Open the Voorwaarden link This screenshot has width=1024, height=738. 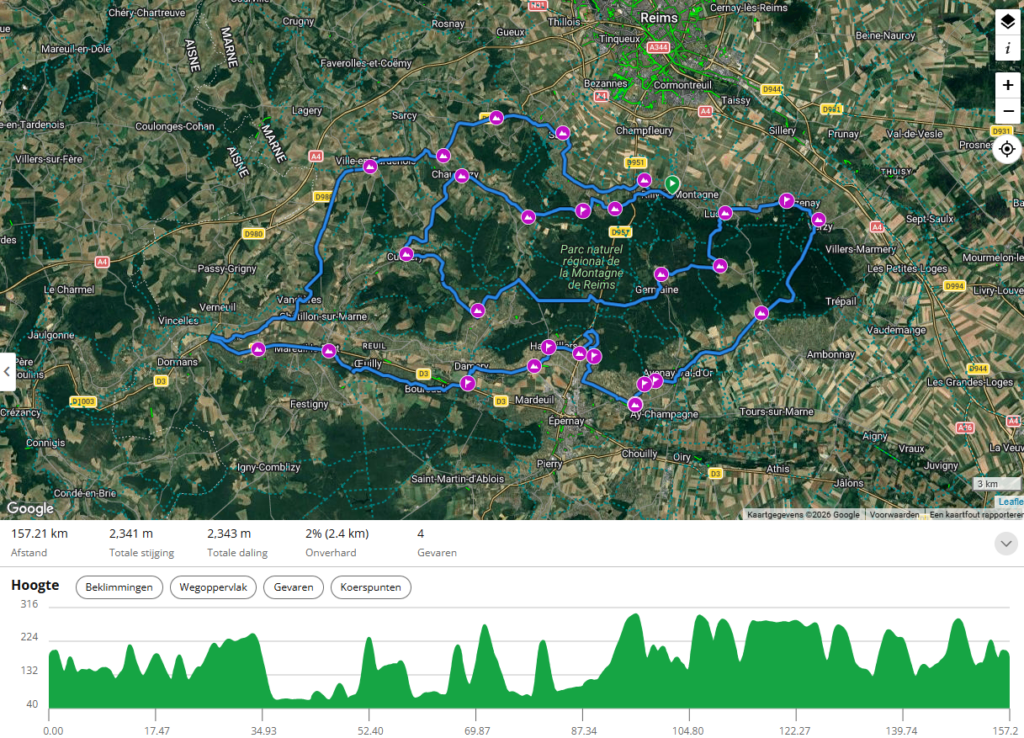coord(894,515)
